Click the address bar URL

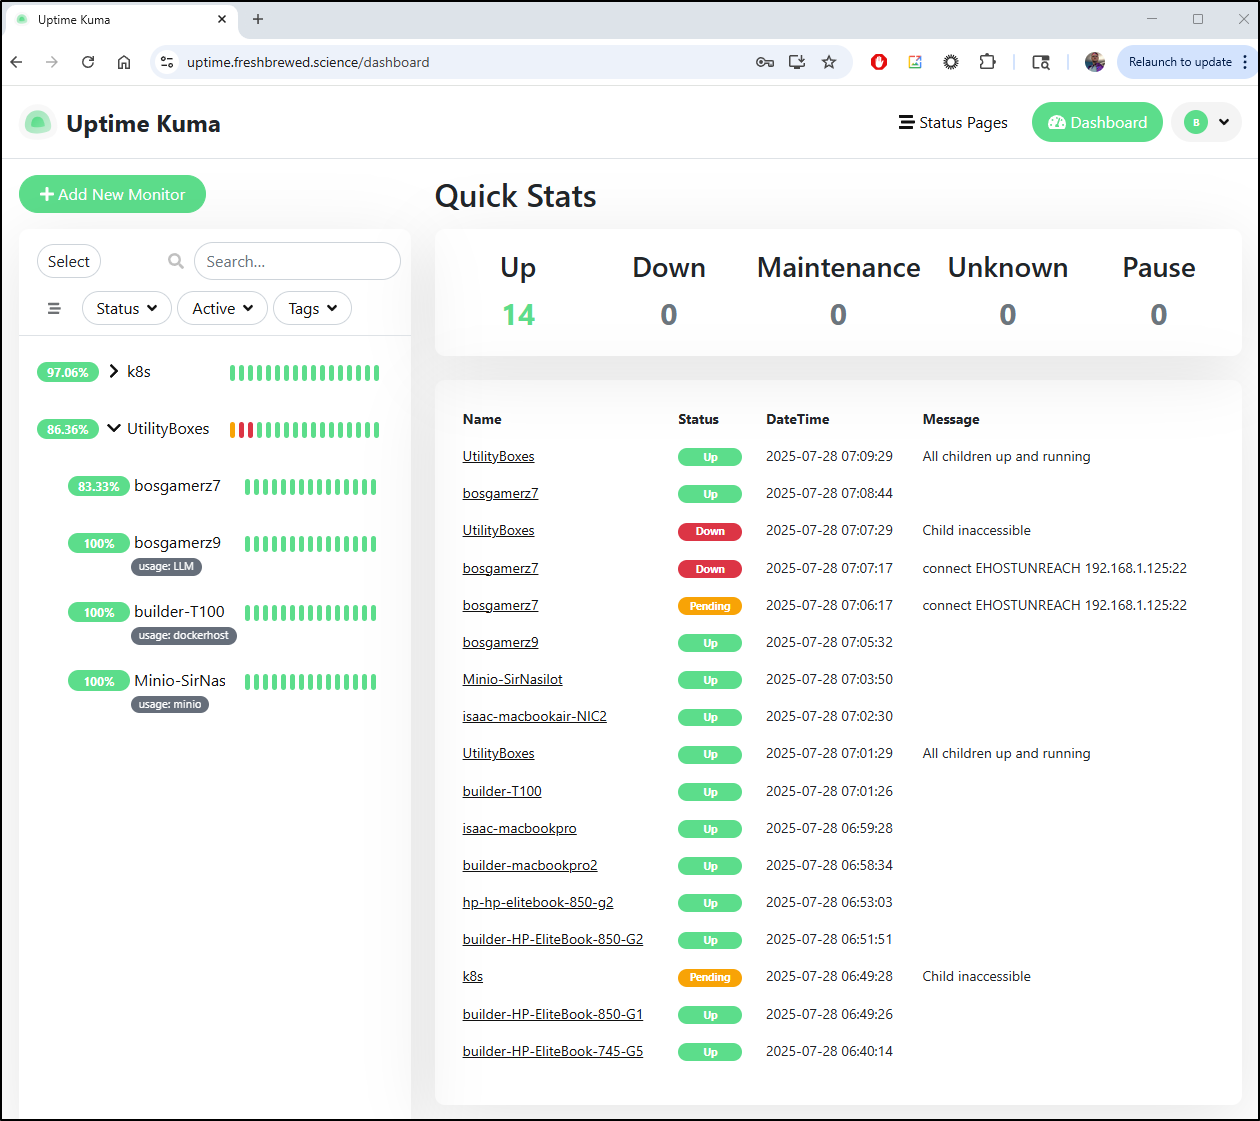click(x=308, y=62)
